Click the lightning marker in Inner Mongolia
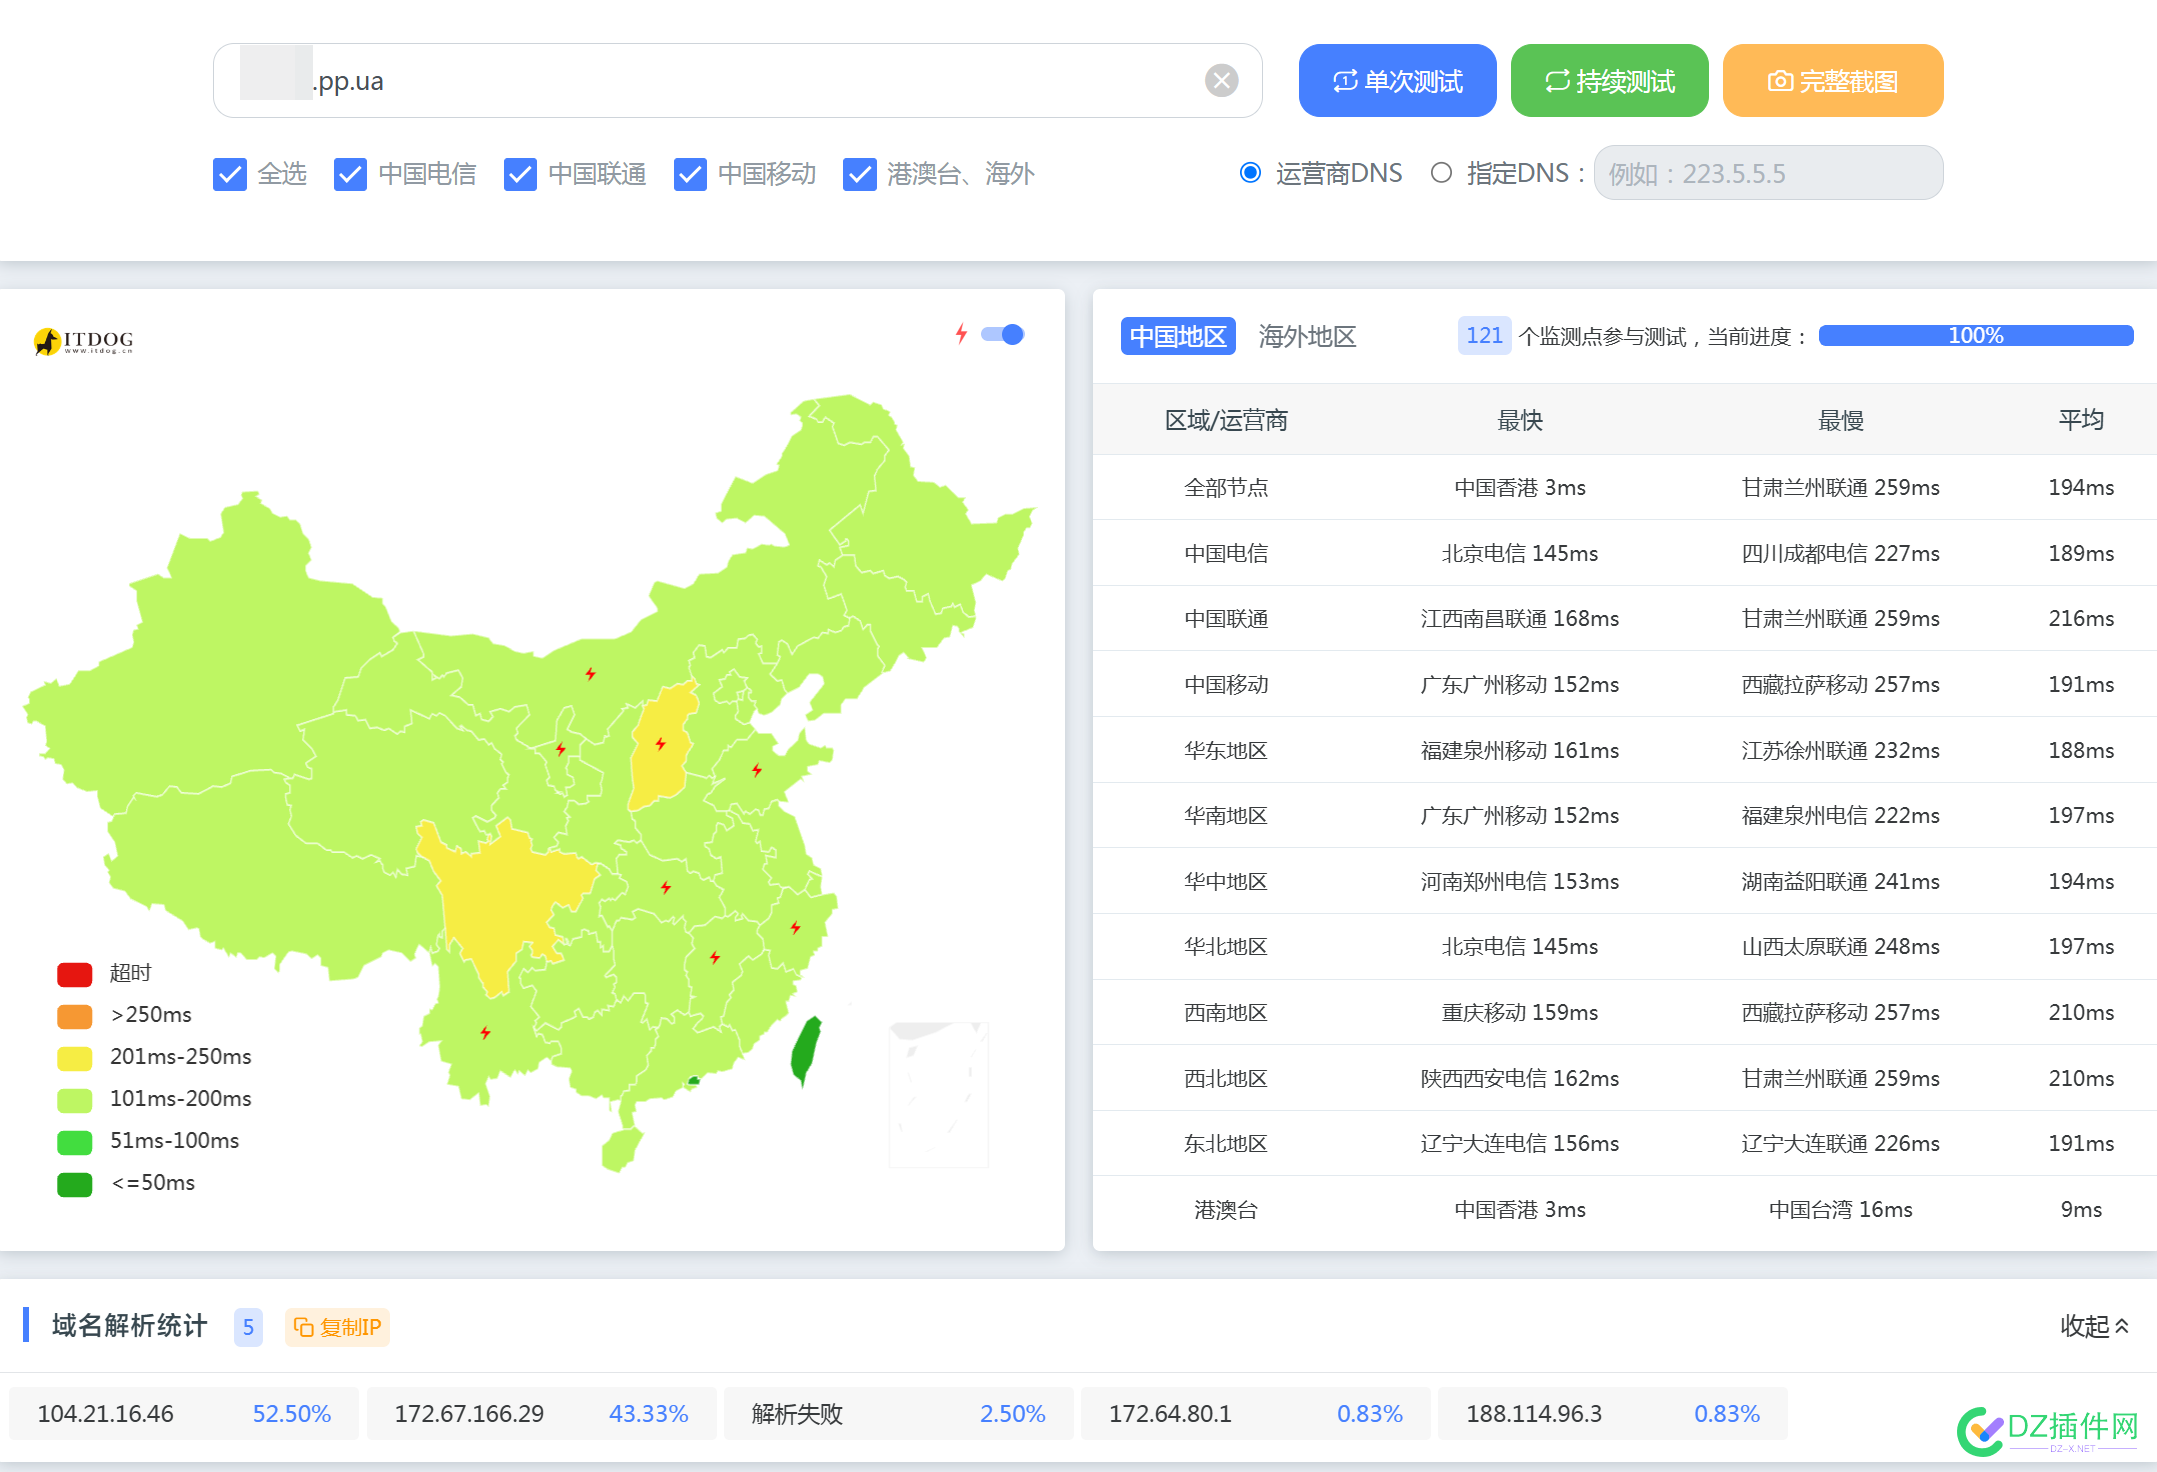 tap(590, 673)
